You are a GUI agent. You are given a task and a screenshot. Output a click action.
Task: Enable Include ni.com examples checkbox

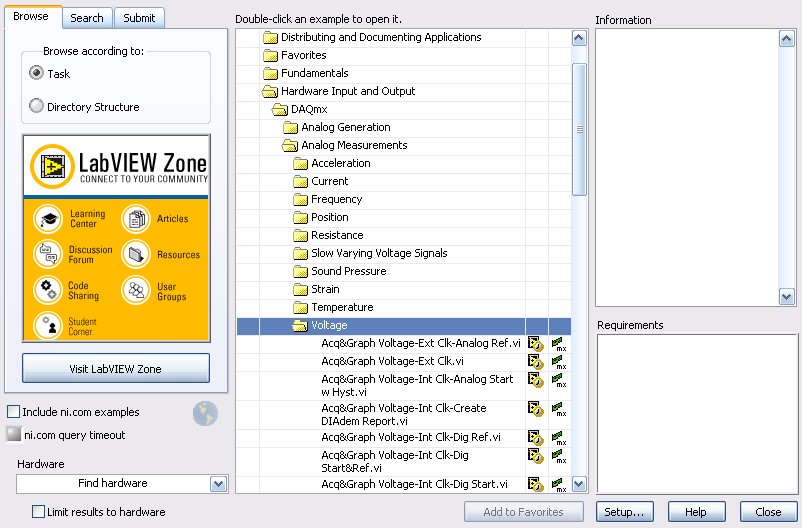coord(14,411)
